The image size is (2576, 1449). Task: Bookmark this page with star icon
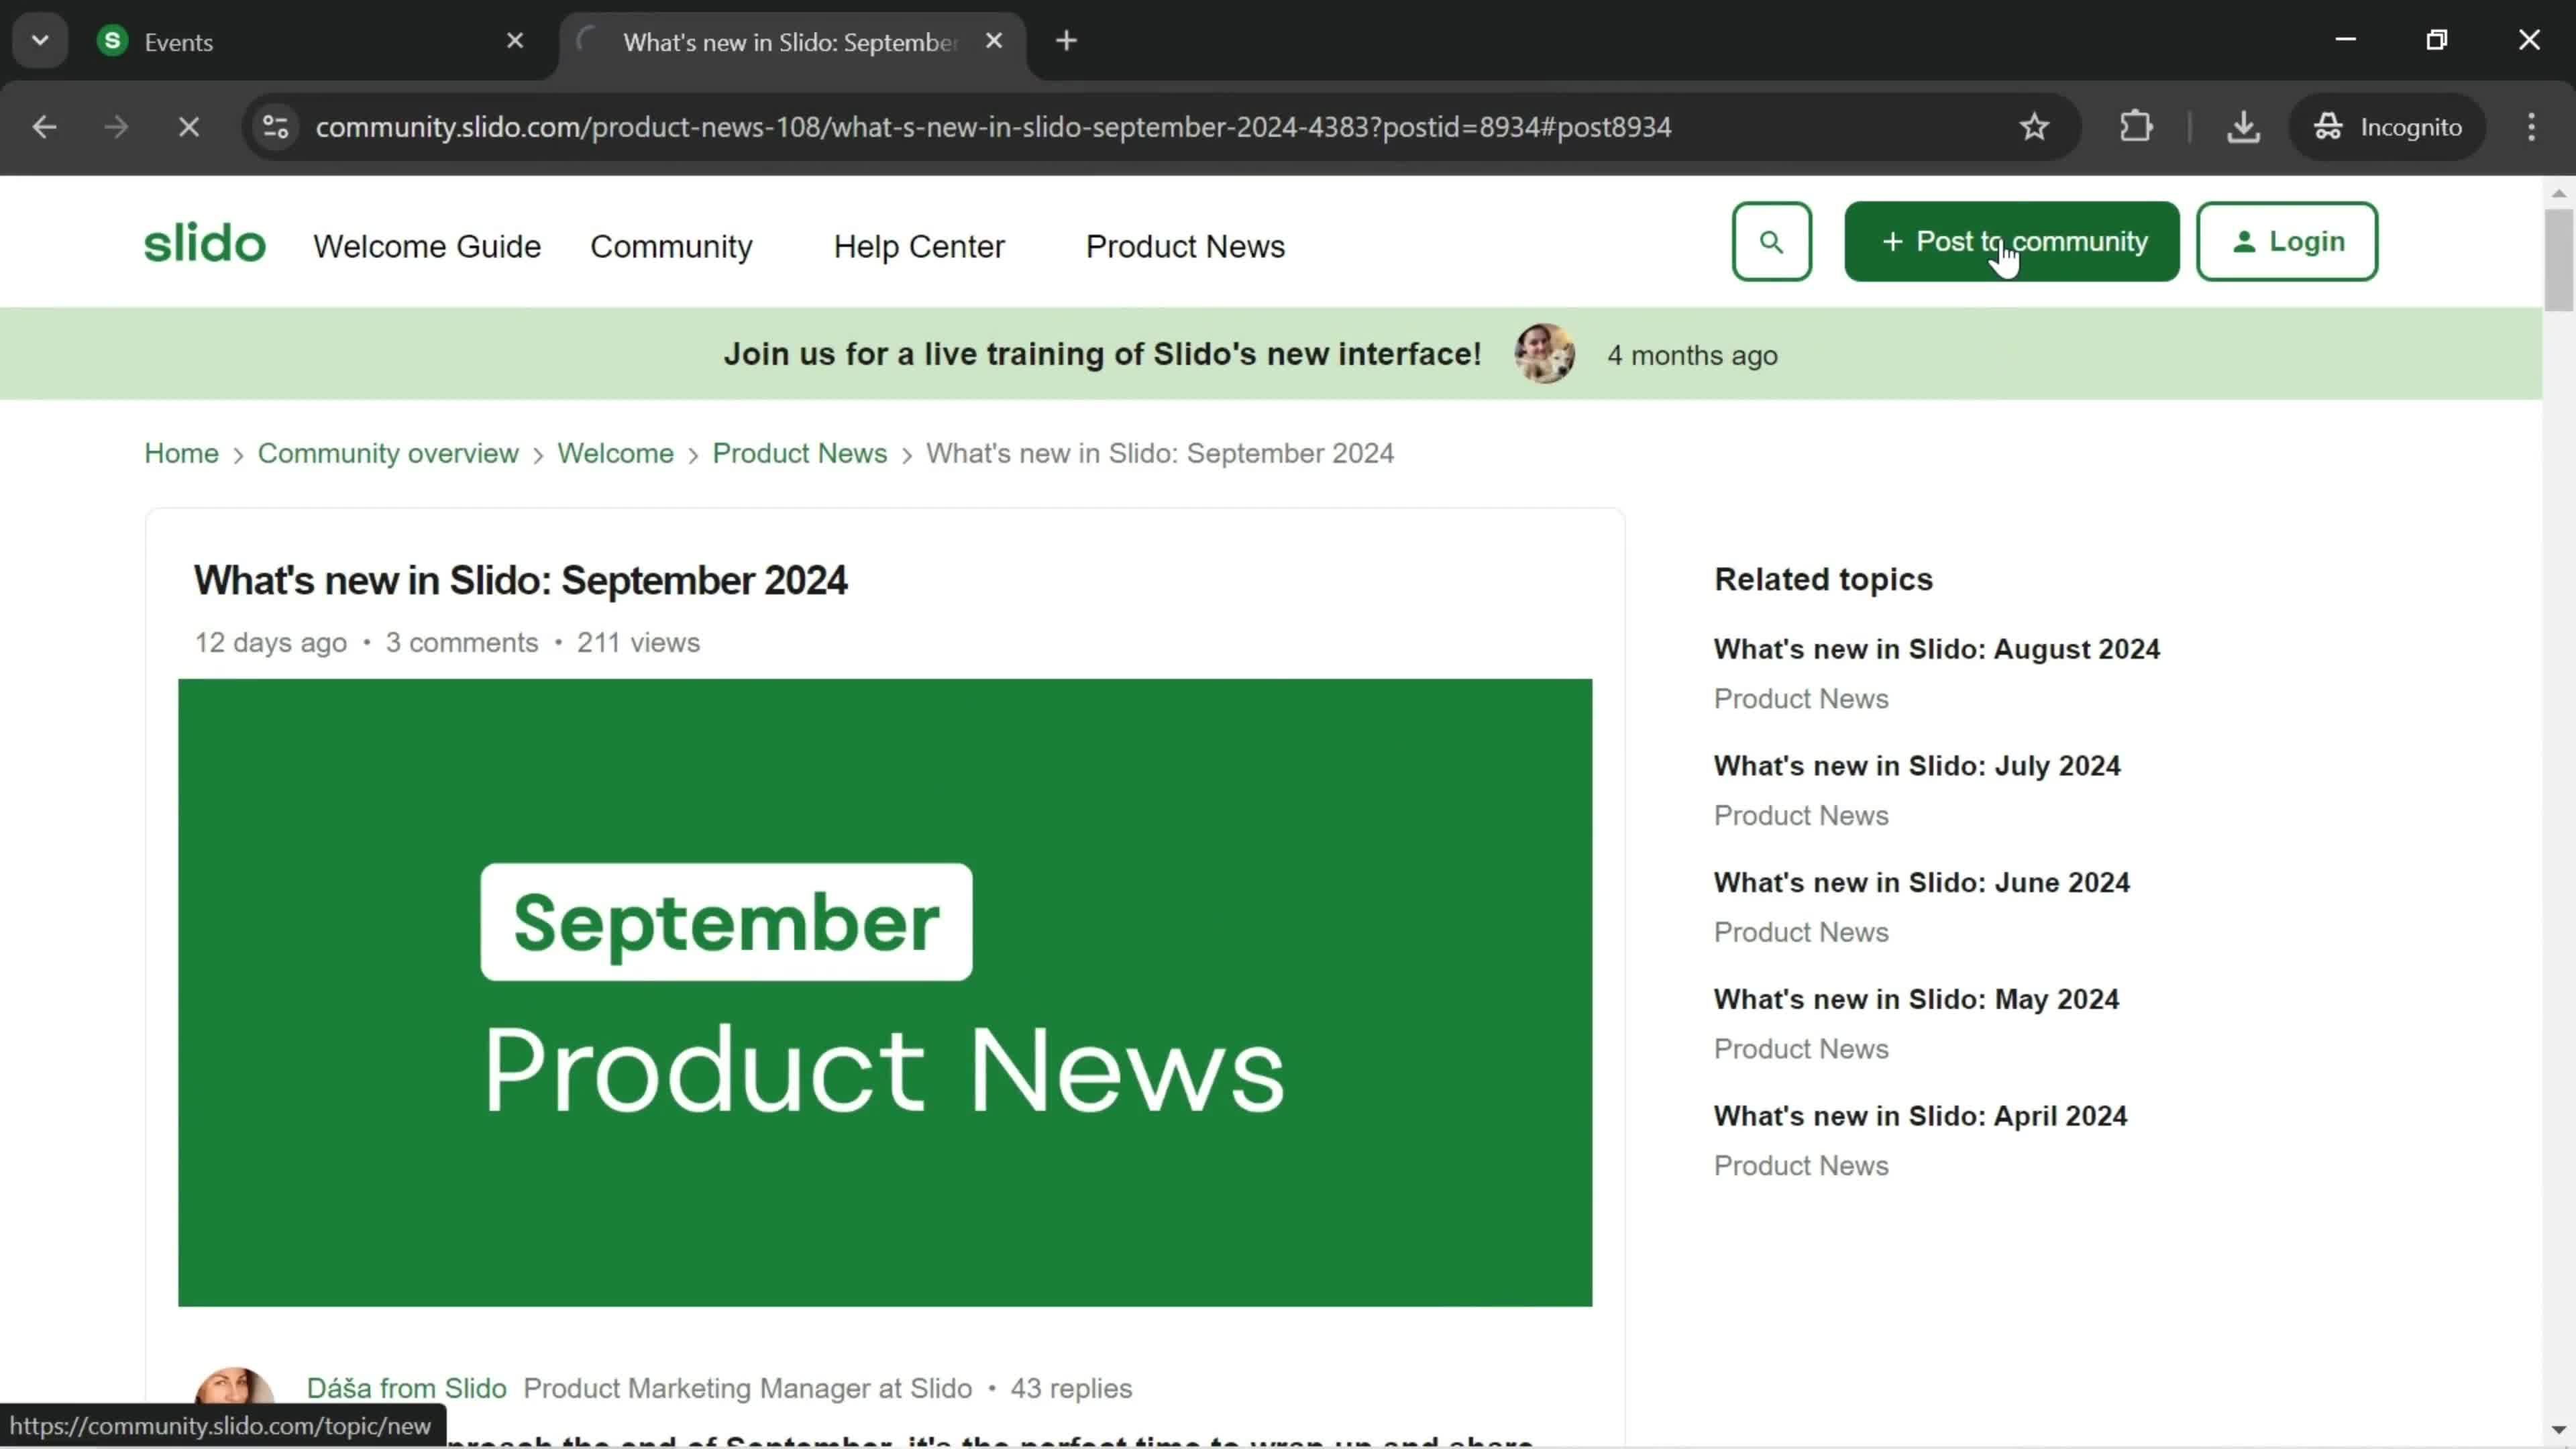pos(2034,127)
